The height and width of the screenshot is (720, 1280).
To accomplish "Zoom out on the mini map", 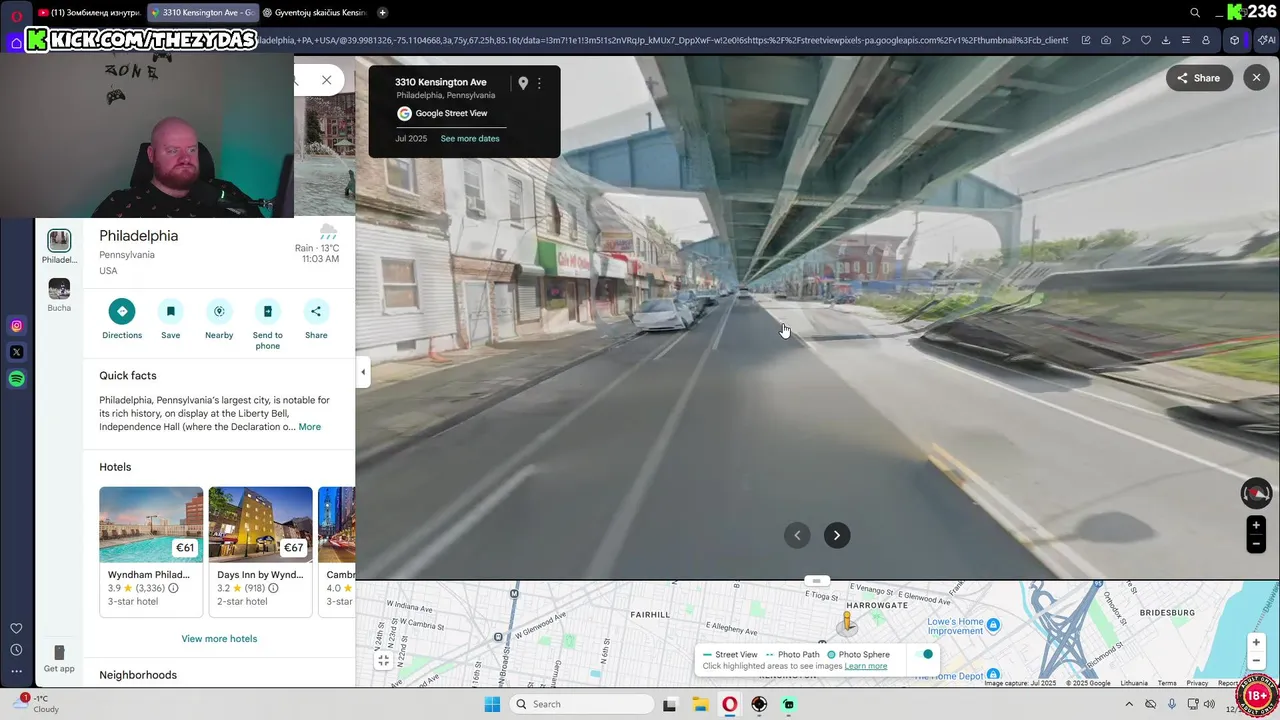I will [x=1257, y=661].
